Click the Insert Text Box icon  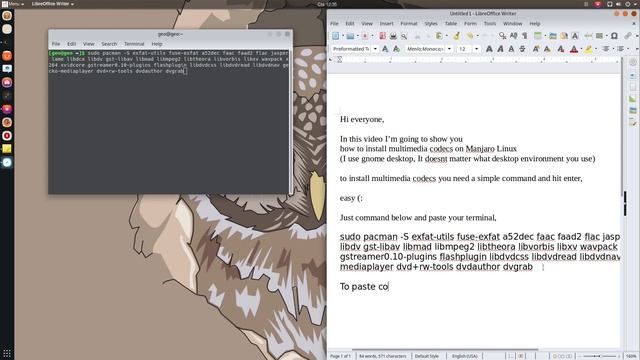click(x=575, y=36)
